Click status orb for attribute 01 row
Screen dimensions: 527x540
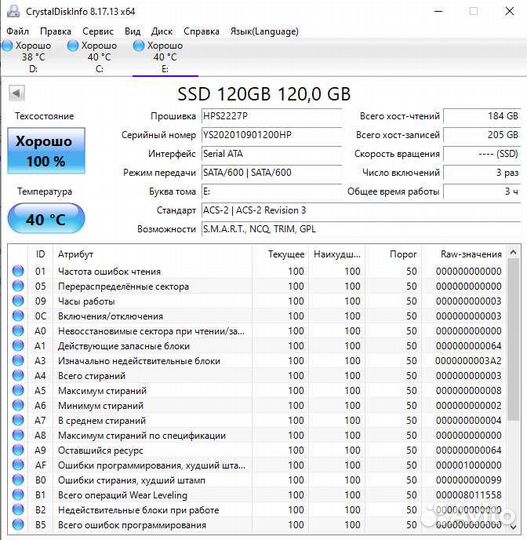pos(18,271)
